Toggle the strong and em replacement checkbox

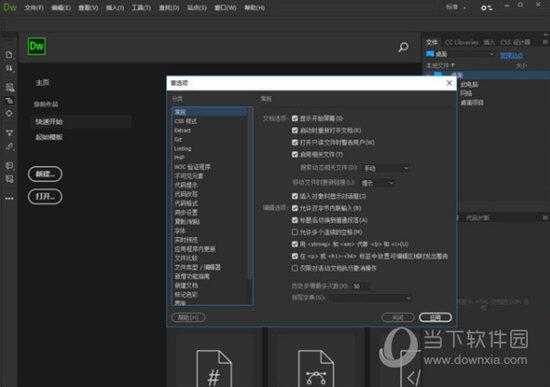tap(295, 244)
